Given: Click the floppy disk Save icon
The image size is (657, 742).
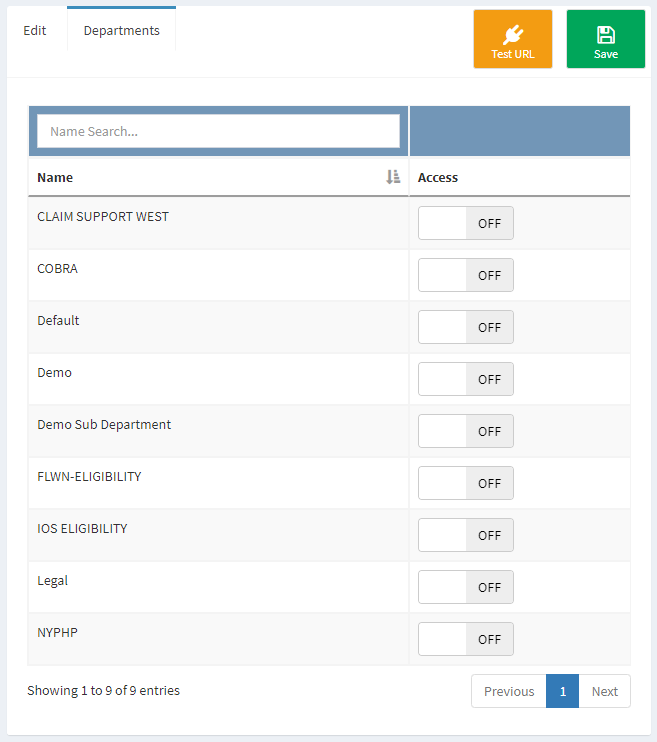Looking at the screenshot, I should coord(606,35).
